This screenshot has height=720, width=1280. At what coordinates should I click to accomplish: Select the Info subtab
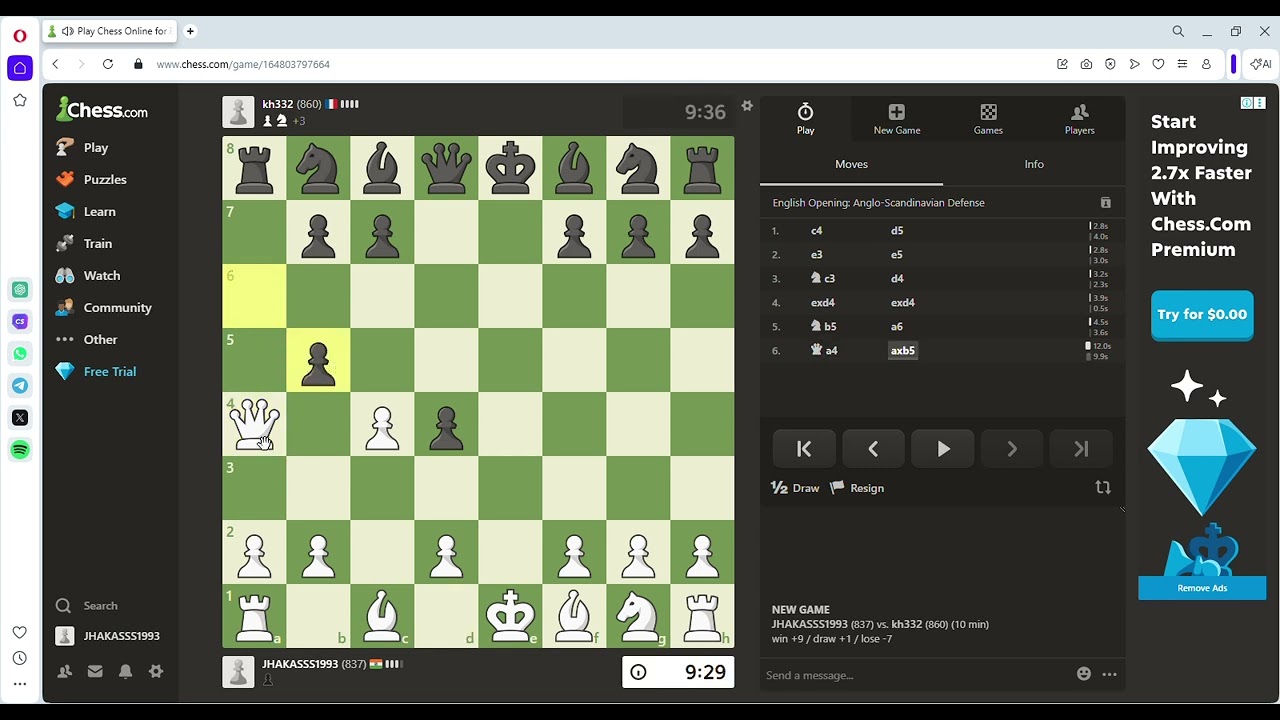click(1034, 164)
